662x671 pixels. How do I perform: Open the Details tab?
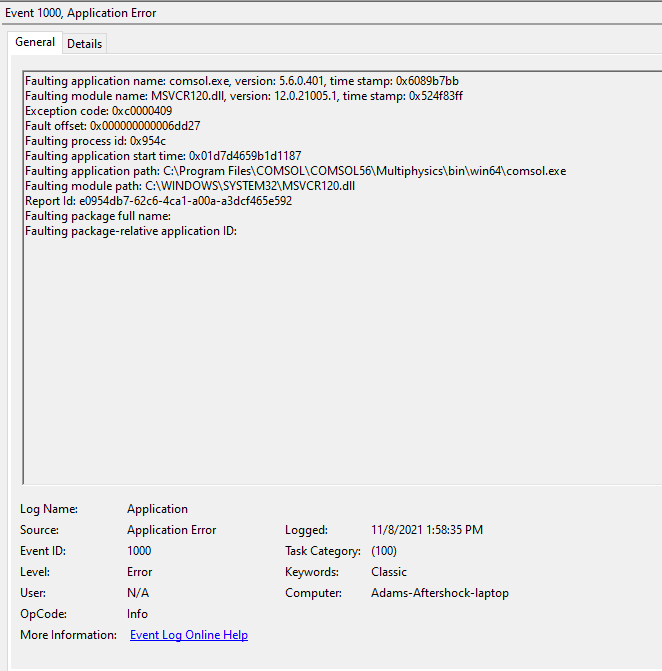point(85,44)
